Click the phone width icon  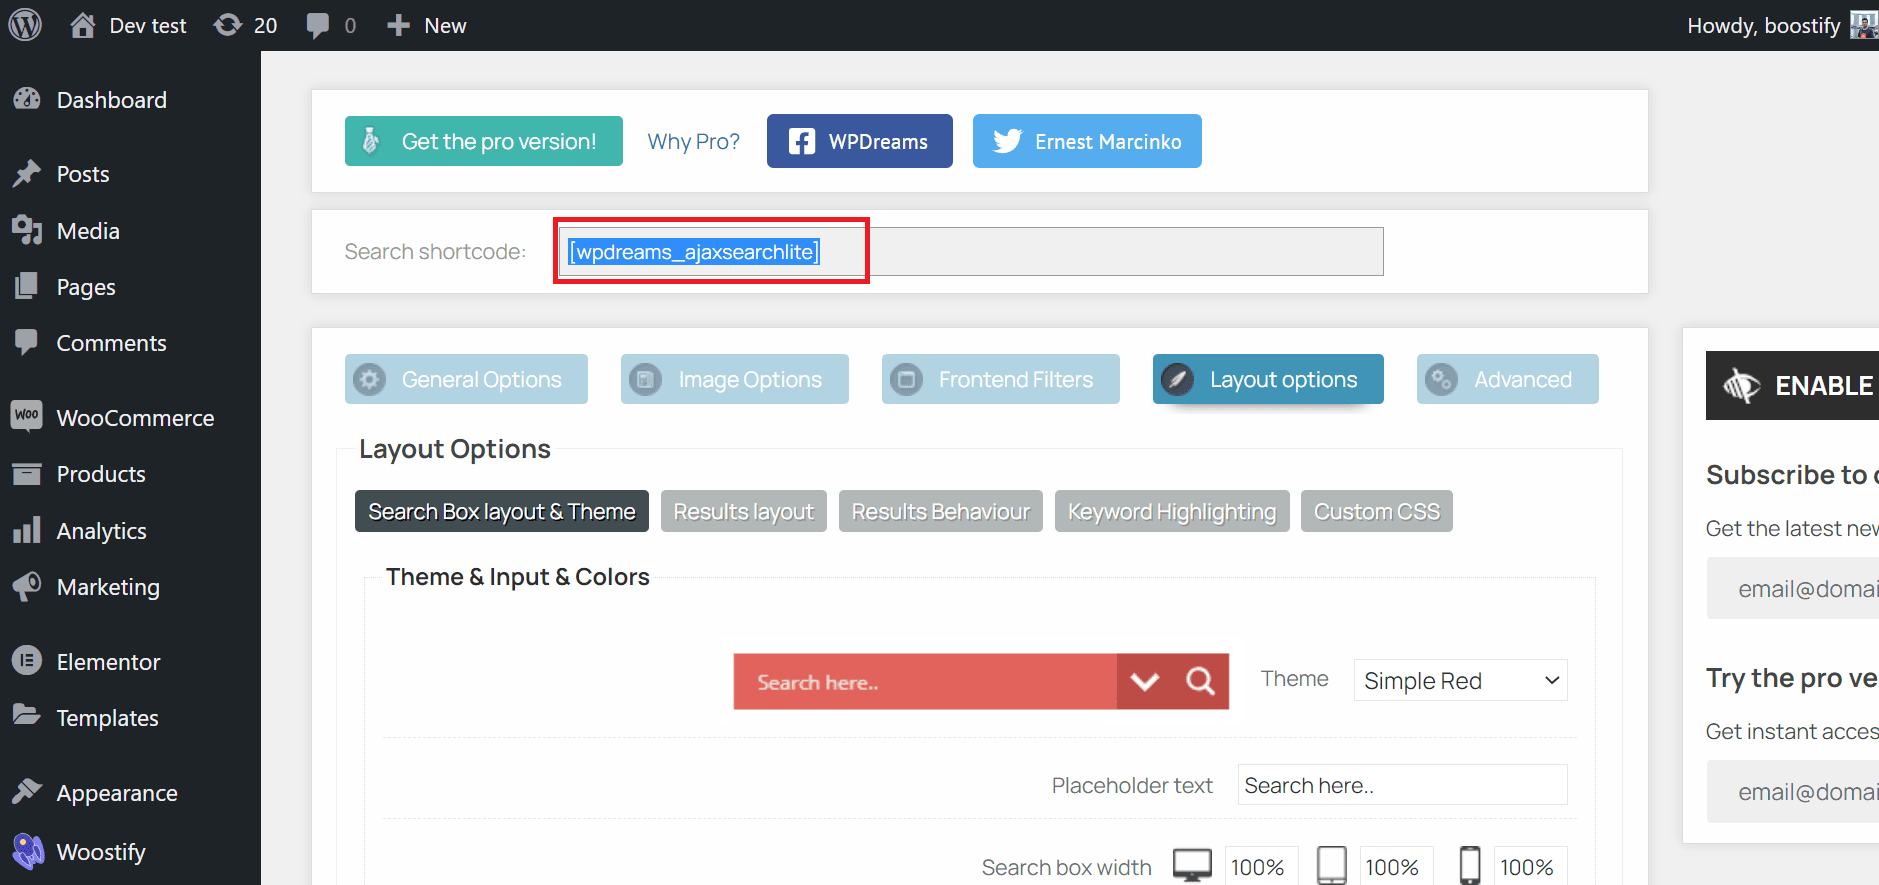(1469, 865)
